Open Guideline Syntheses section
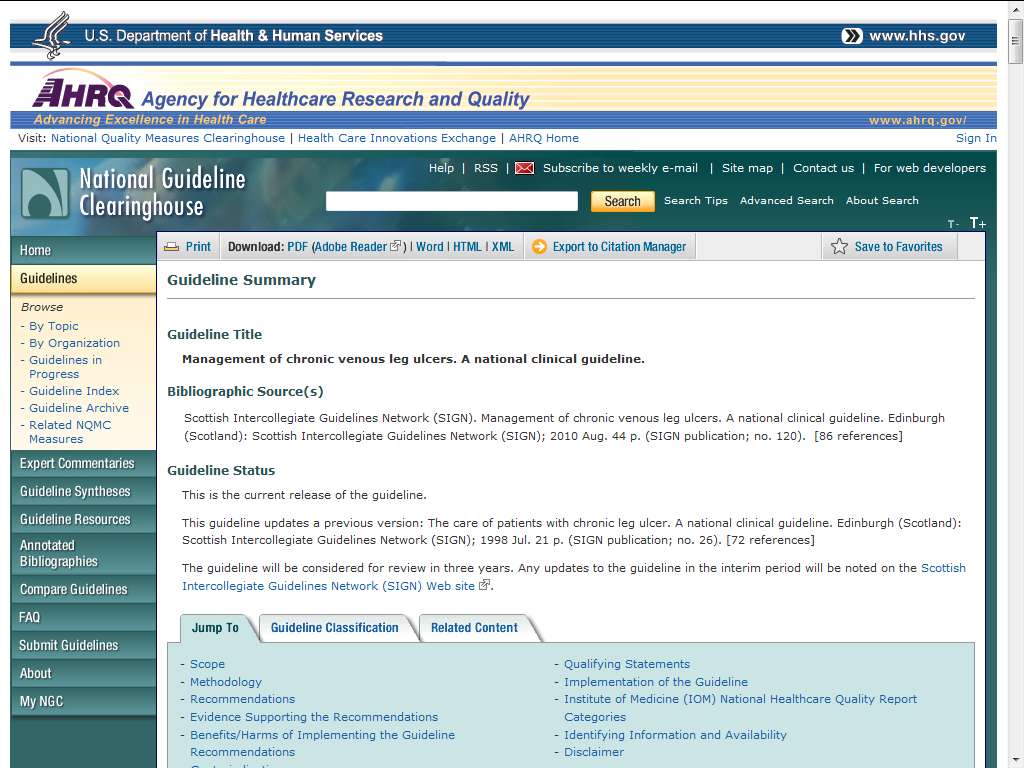Screen dimensions: 1024x768 [84, 492]
